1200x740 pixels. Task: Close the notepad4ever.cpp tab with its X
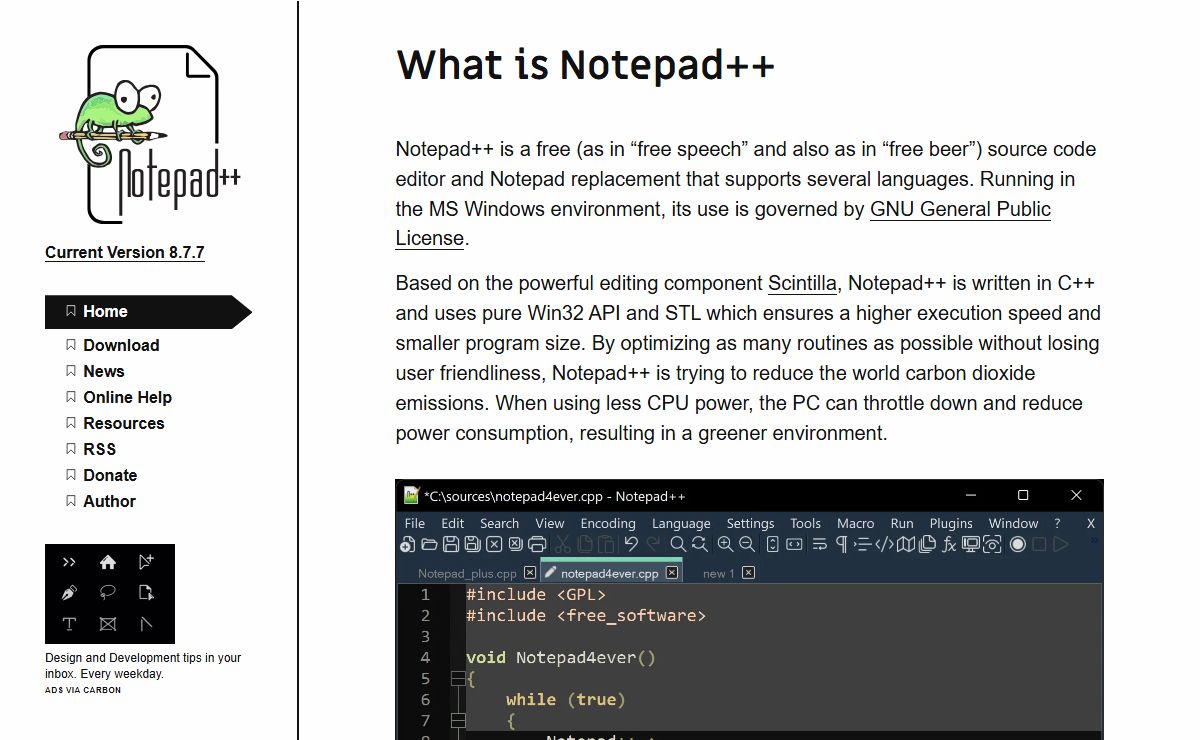pyautogui.click(x=672, y=573)
